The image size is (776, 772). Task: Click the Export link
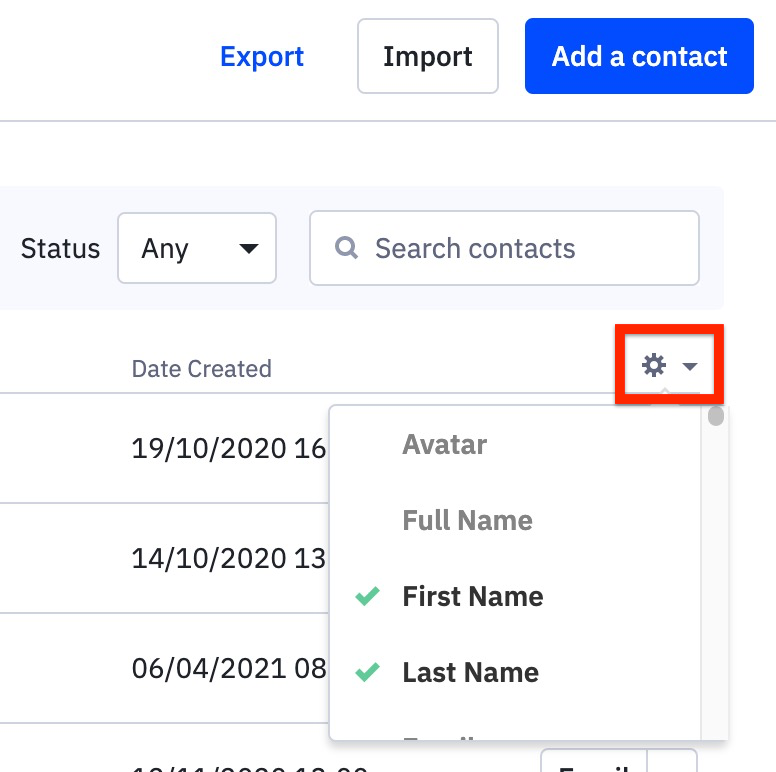pos(262,56)
